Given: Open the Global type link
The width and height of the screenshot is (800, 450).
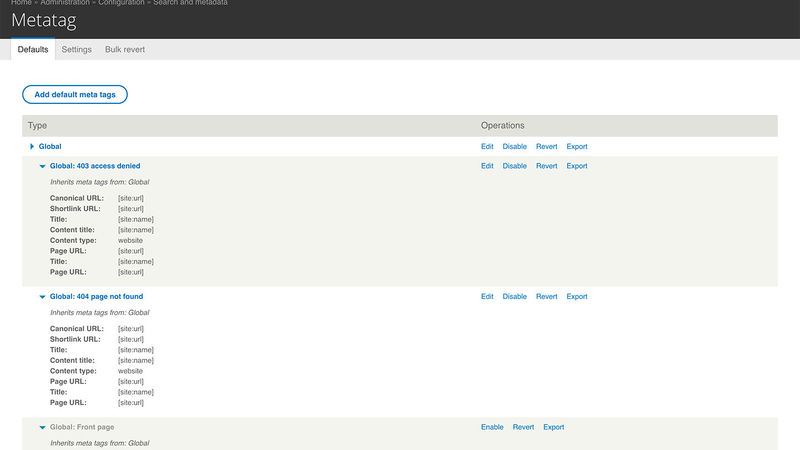Looking at the screenshot, I should [50, 146].
